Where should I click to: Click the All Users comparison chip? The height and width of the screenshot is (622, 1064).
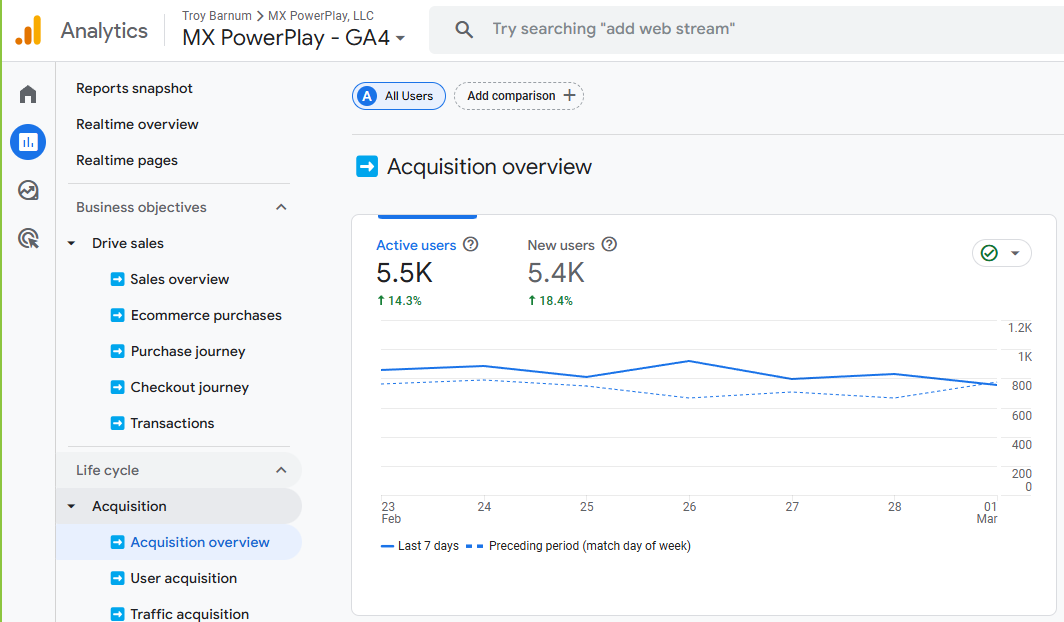tap(398, 96)
